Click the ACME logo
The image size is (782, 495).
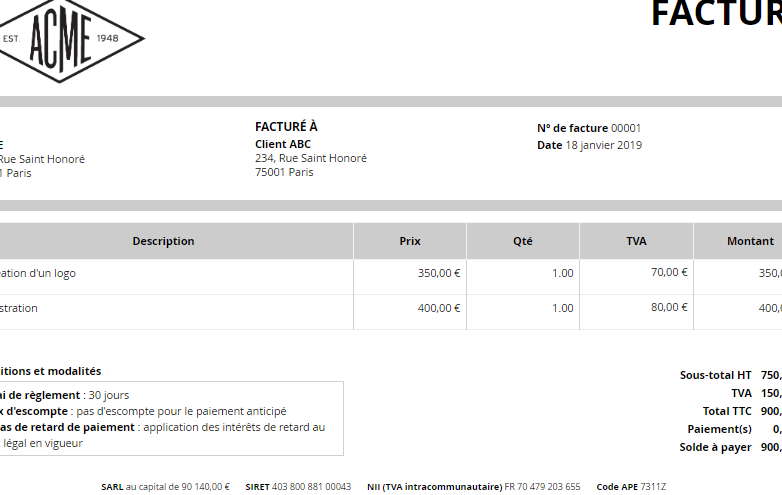click(x=70, y=40)
